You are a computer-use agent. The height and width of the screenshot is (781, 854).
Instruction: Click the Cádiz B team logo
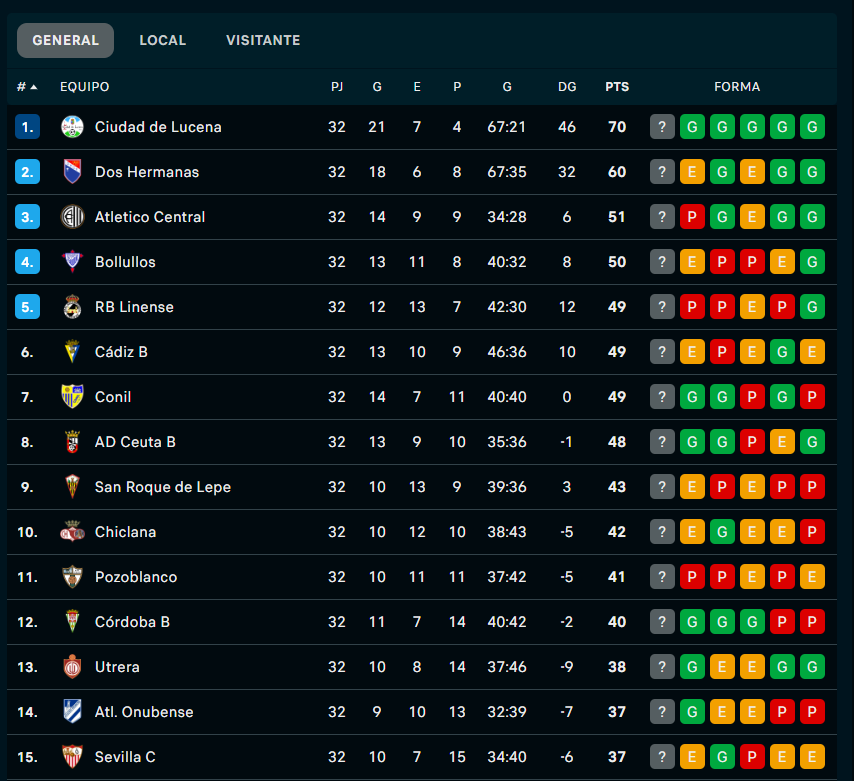click(x=72, y=352)
